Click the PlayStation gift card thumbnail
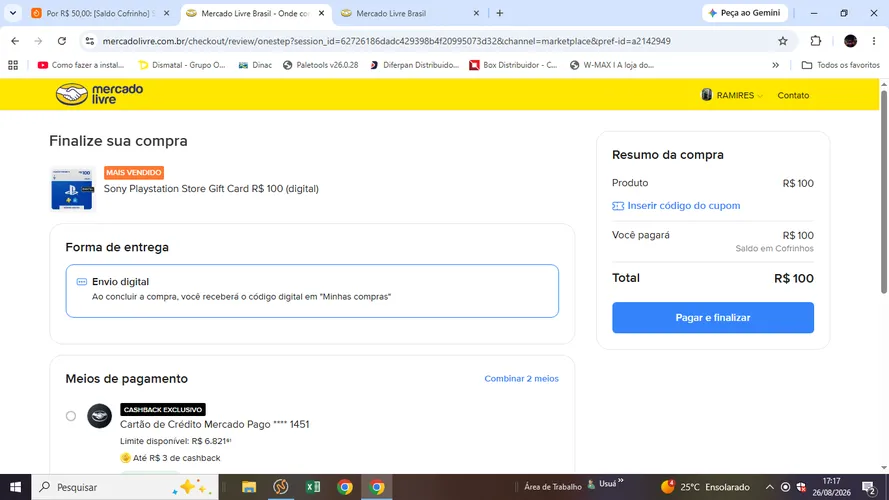 [71, 189]
